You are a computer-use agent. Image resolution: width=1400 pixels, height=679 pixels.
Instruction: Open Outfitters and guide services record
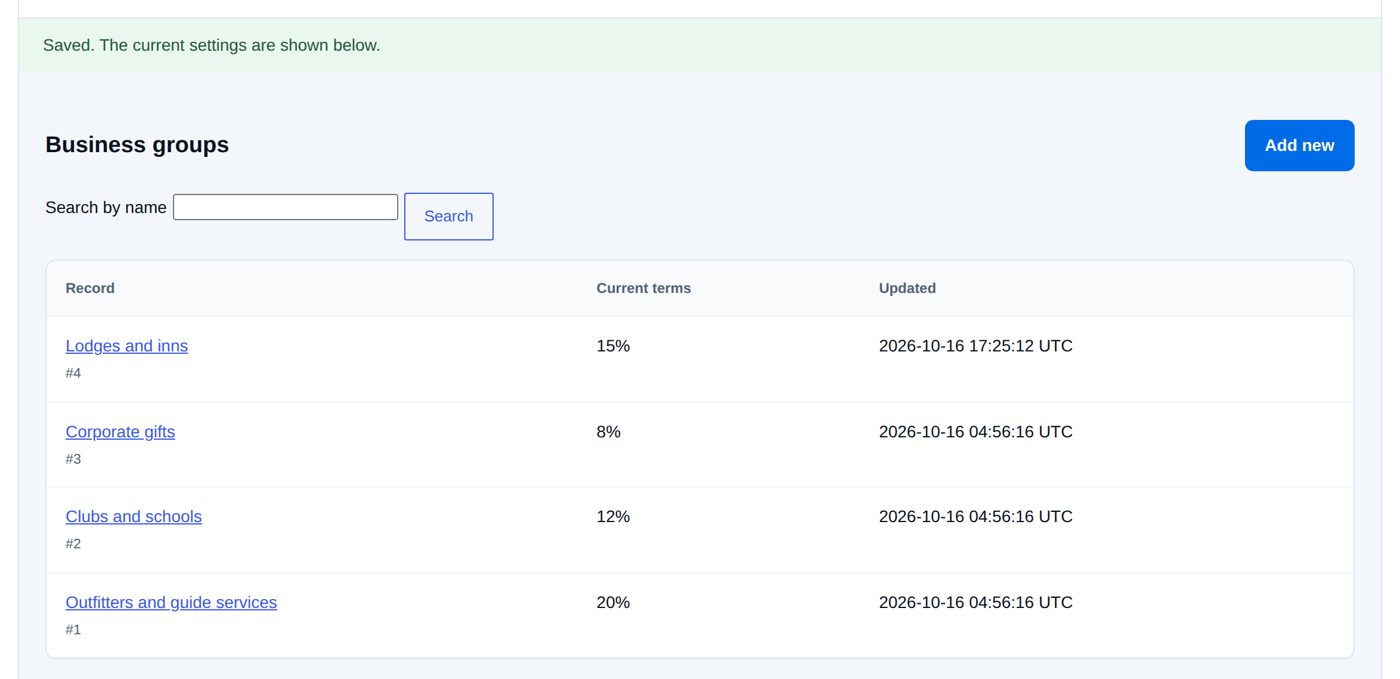coord(171,603)
